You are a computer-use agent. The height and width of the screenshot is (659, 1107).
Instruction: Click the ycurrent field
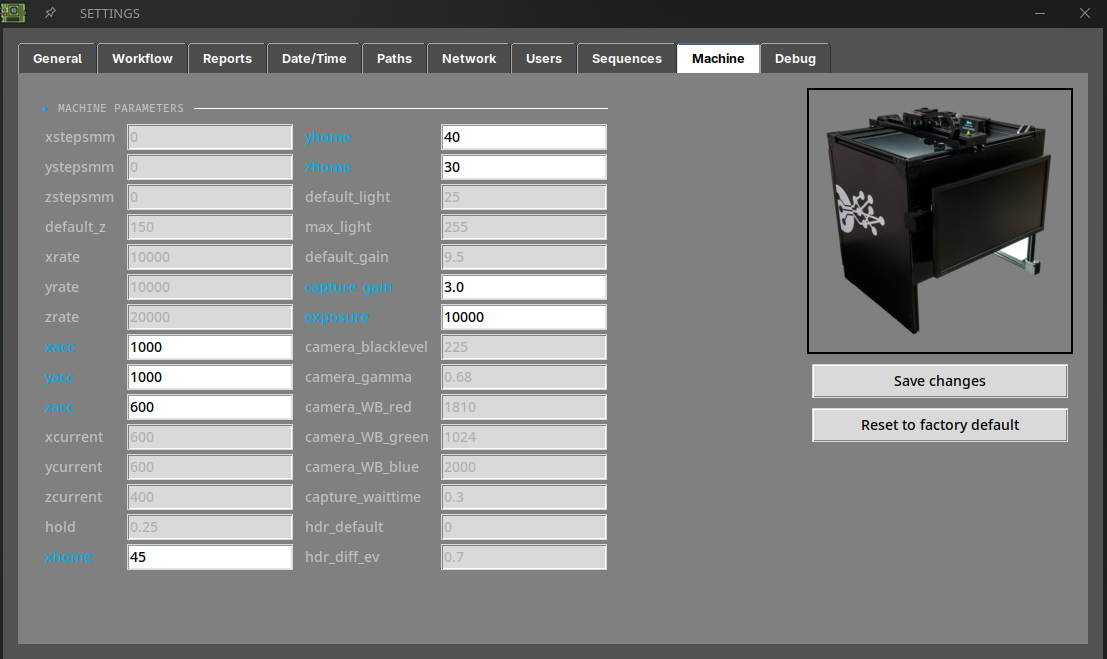tap(210, 467)
